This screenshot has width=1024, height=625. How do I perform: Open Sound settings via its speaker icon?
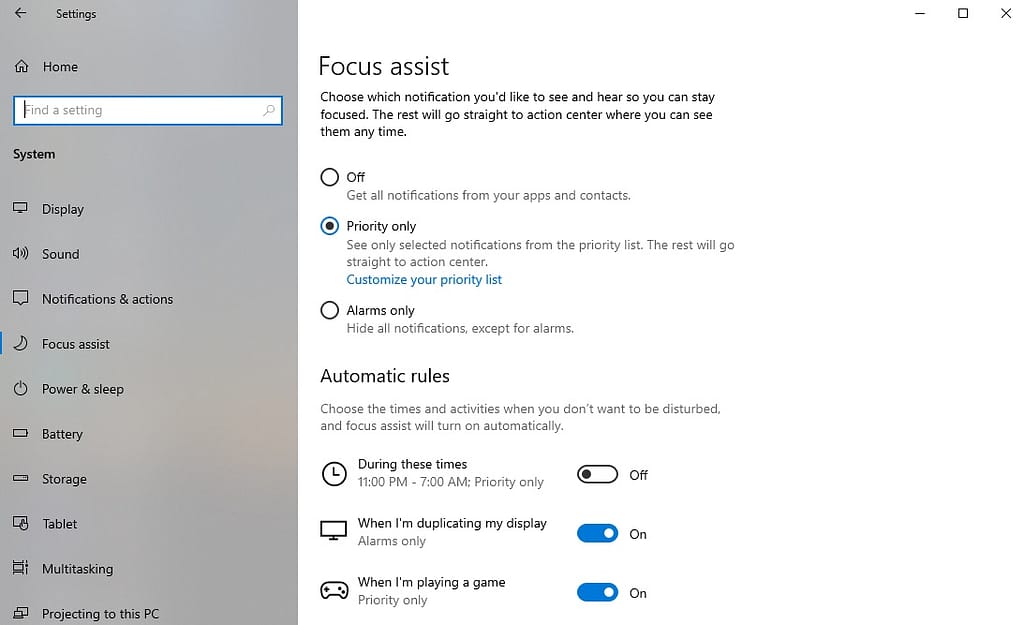coord(21,254)
